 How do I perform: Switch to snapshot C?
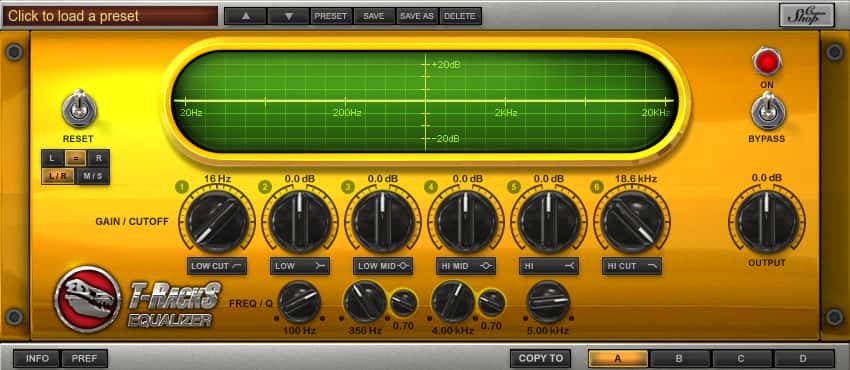(742, 358)
